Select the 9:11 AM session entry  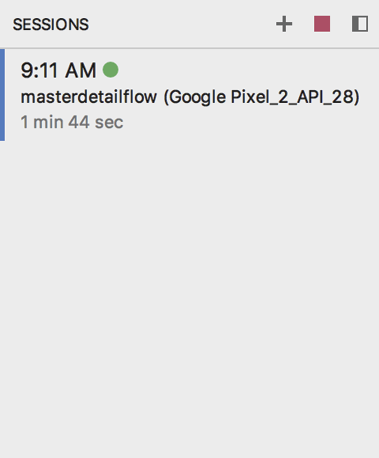(189, 95)
